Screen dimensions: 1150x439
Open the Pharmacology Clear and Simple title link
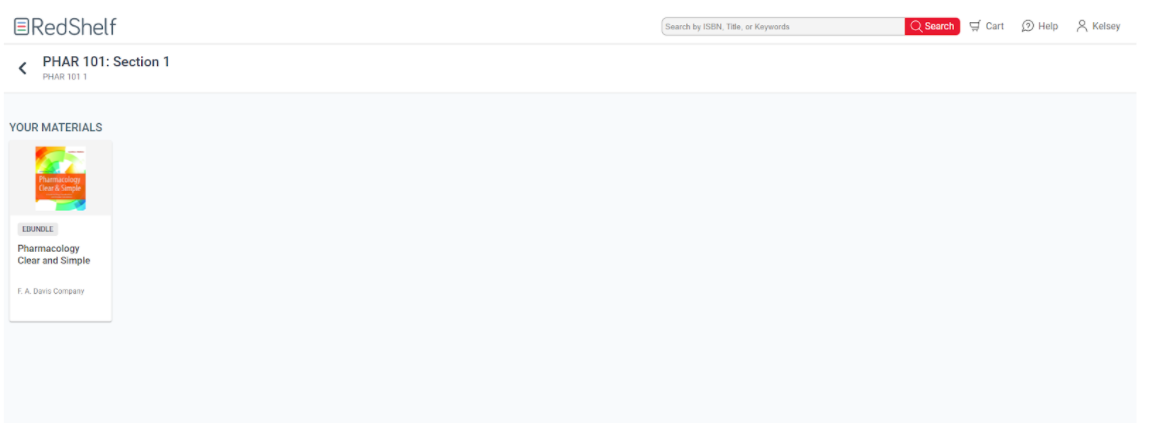point(54,254)
